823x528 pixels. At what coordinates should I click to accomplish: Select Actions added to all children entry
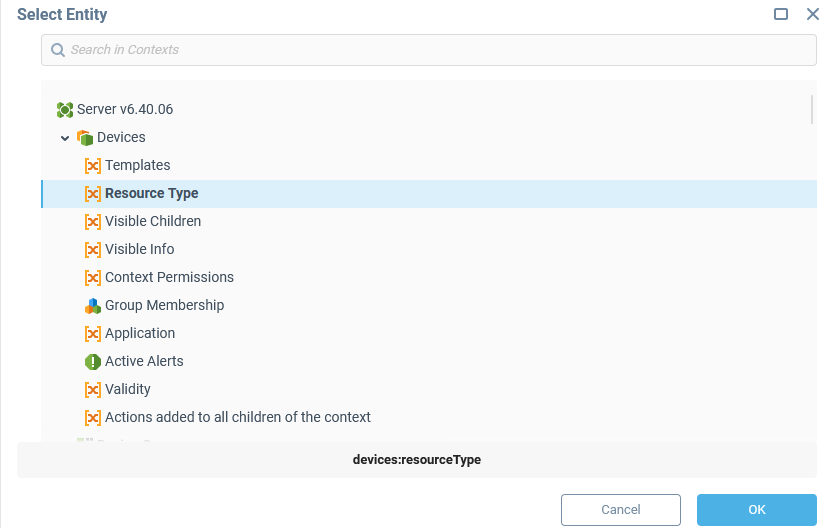click(238, 418)
